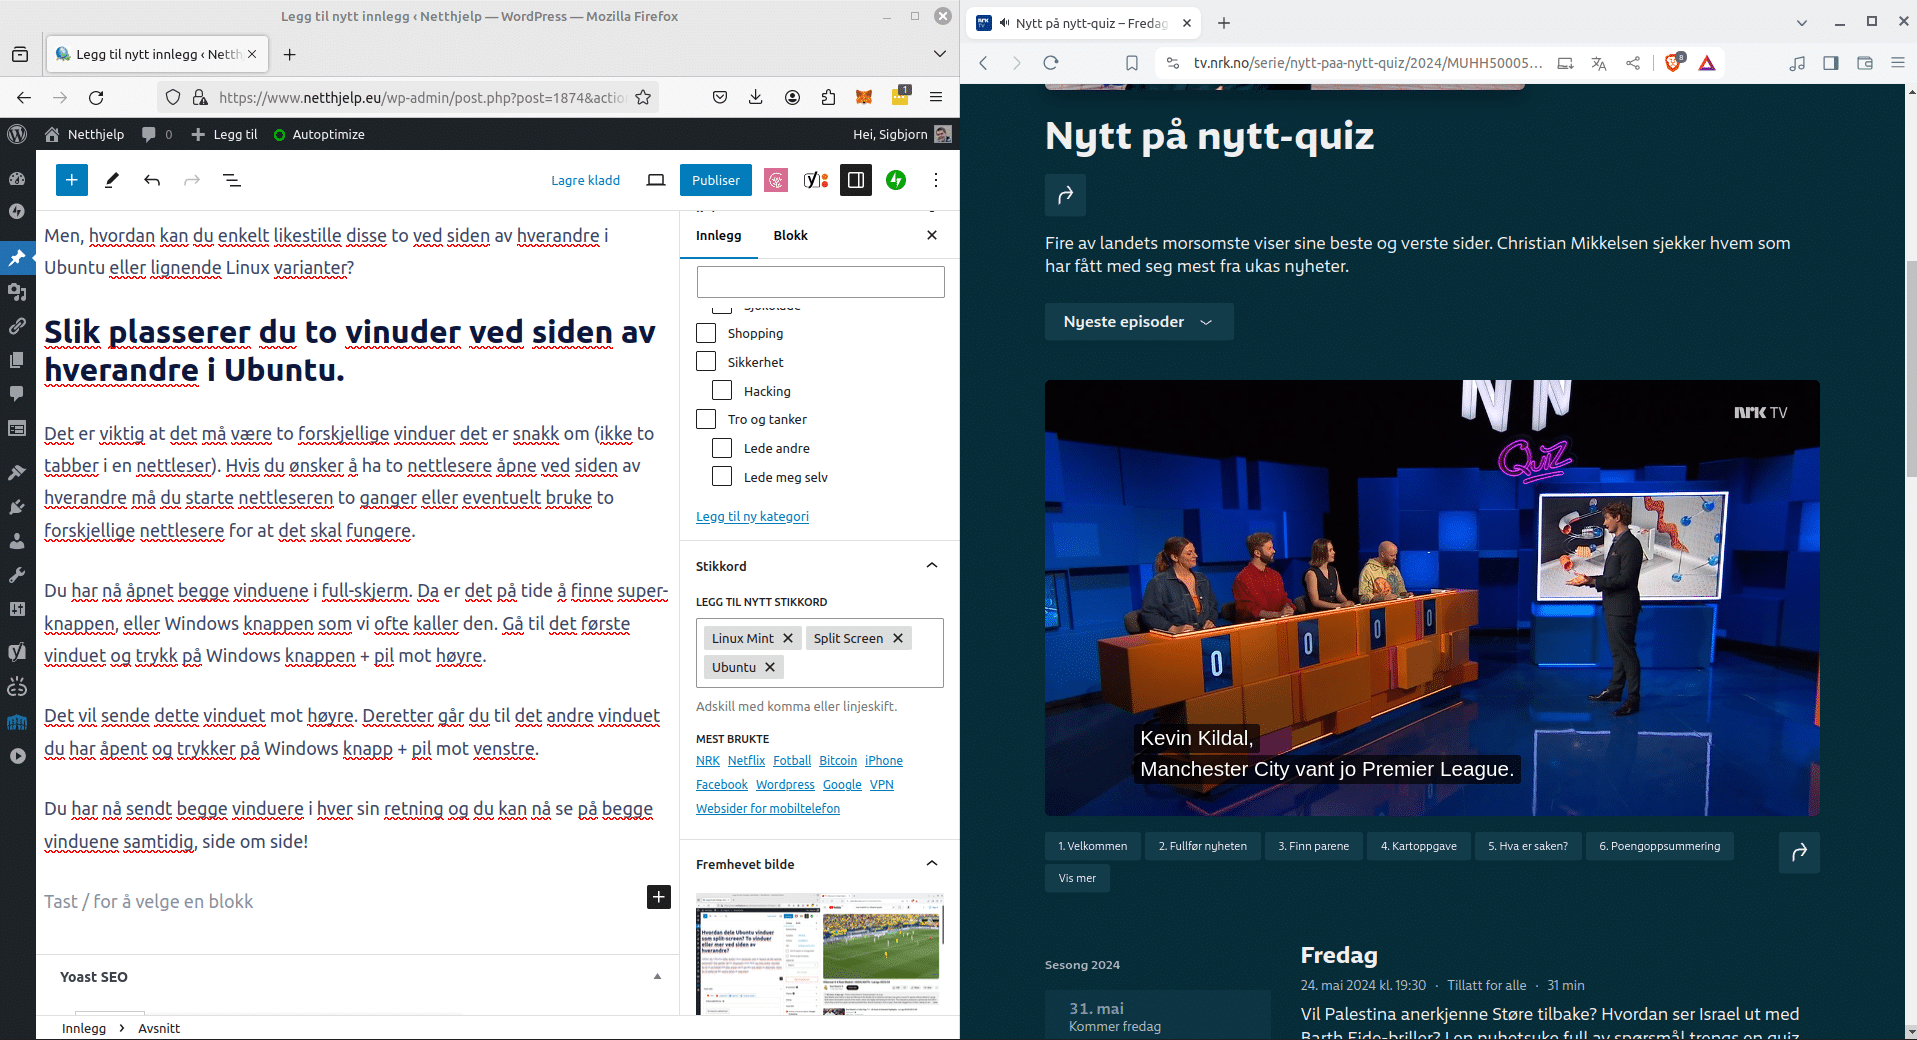
Task: Open the comments bubble in admin bar
Action: 156,134
